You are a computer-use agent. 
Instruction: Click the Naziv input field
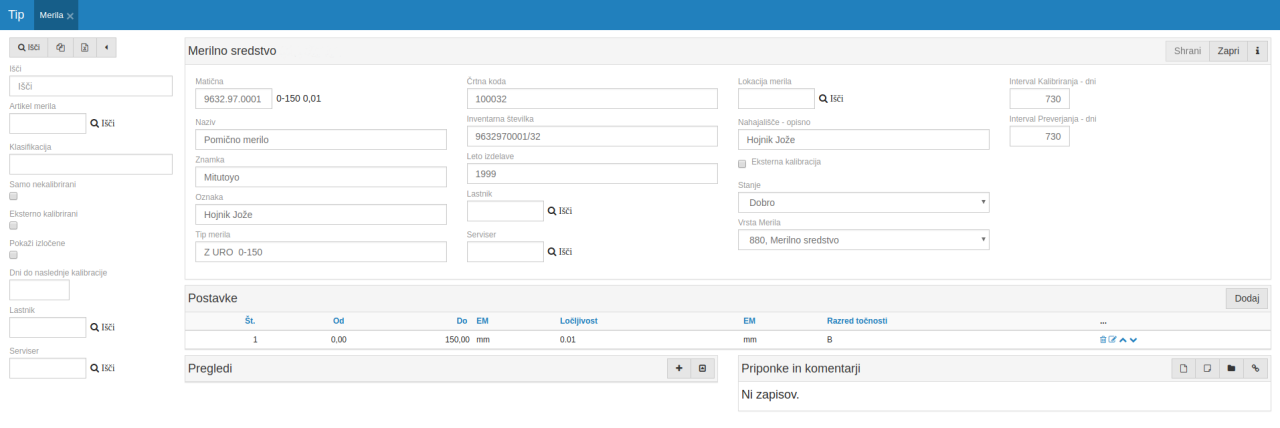pyautogui.click(x=321, y=140)
